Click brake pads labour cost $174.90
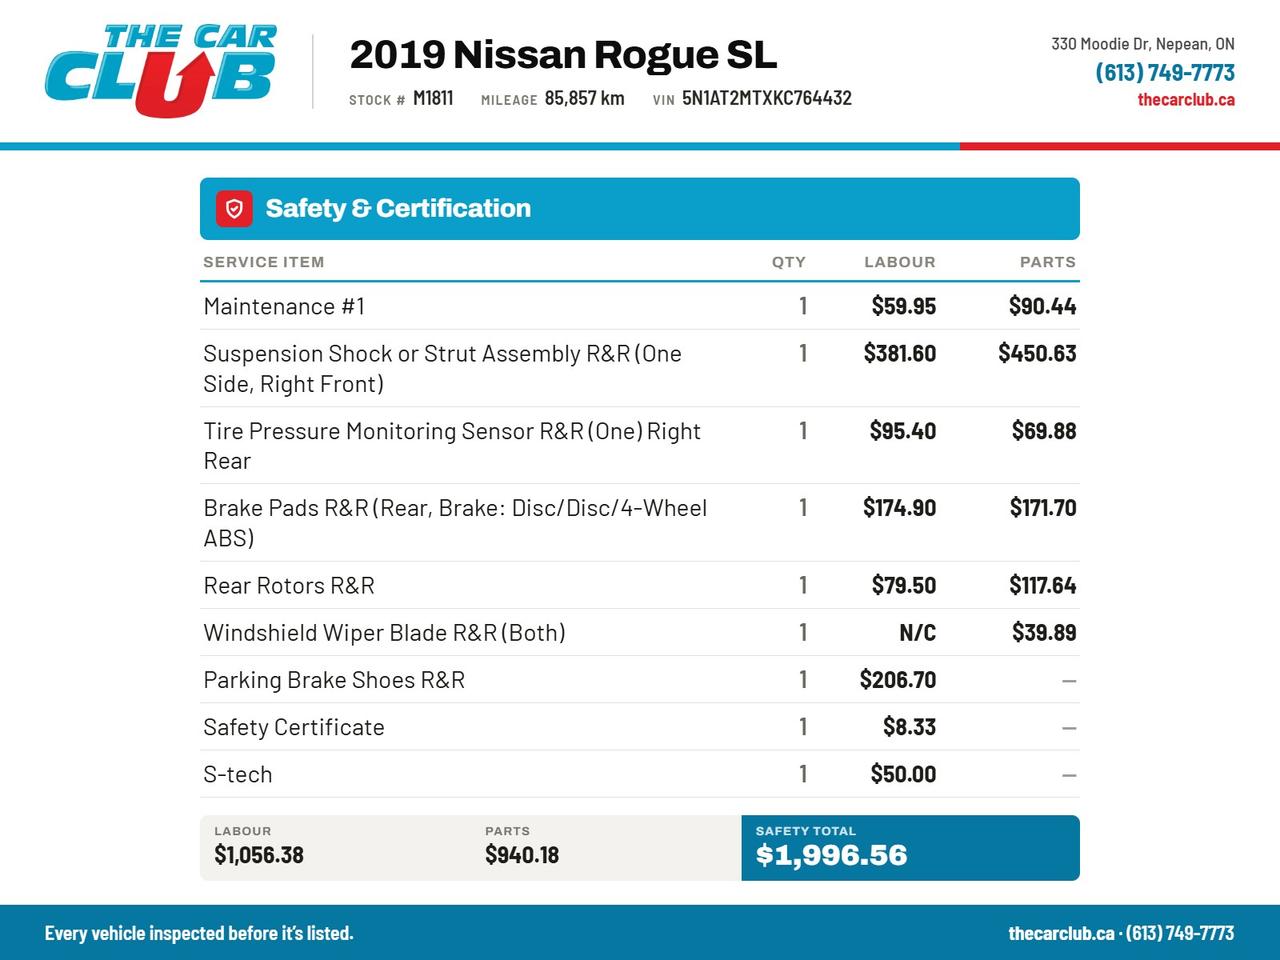Image resolution: width=1280 pixels, height=960 pixels. [900, 508]
